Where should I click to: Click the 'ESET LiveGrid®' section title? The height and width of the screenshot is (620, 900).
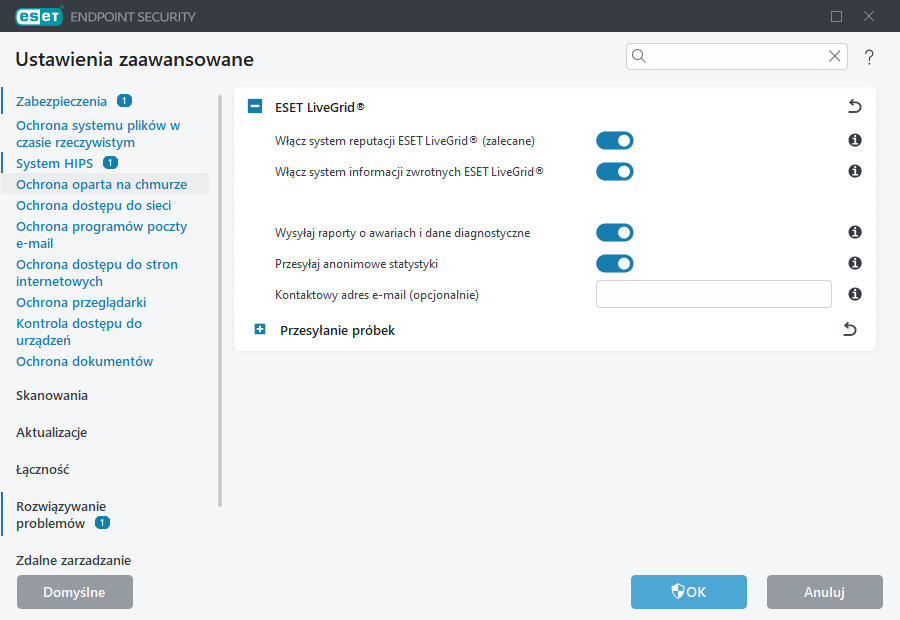click(x=320, y=107)
